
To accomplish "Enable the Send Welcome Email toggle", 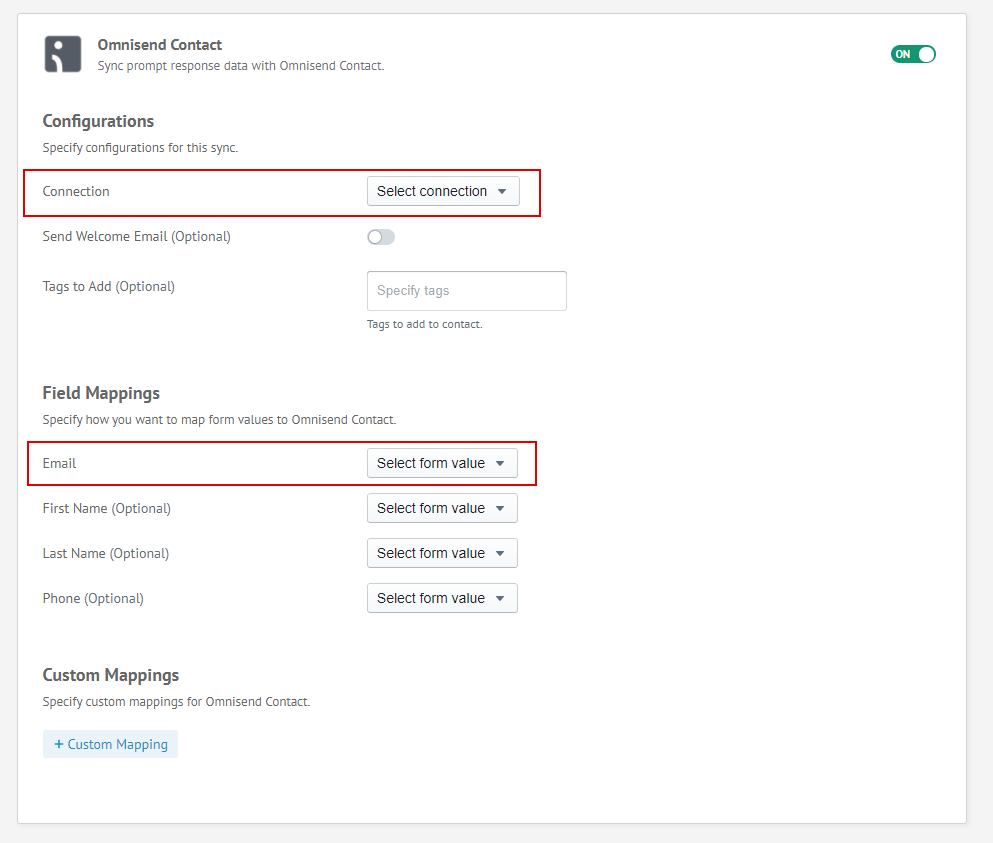I will (x=381, y=237).
